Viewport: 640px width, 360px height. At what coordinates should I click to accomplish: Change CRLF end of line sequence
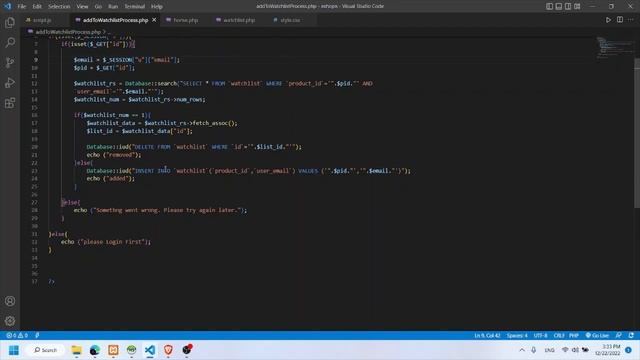click(x=559, y=335)
